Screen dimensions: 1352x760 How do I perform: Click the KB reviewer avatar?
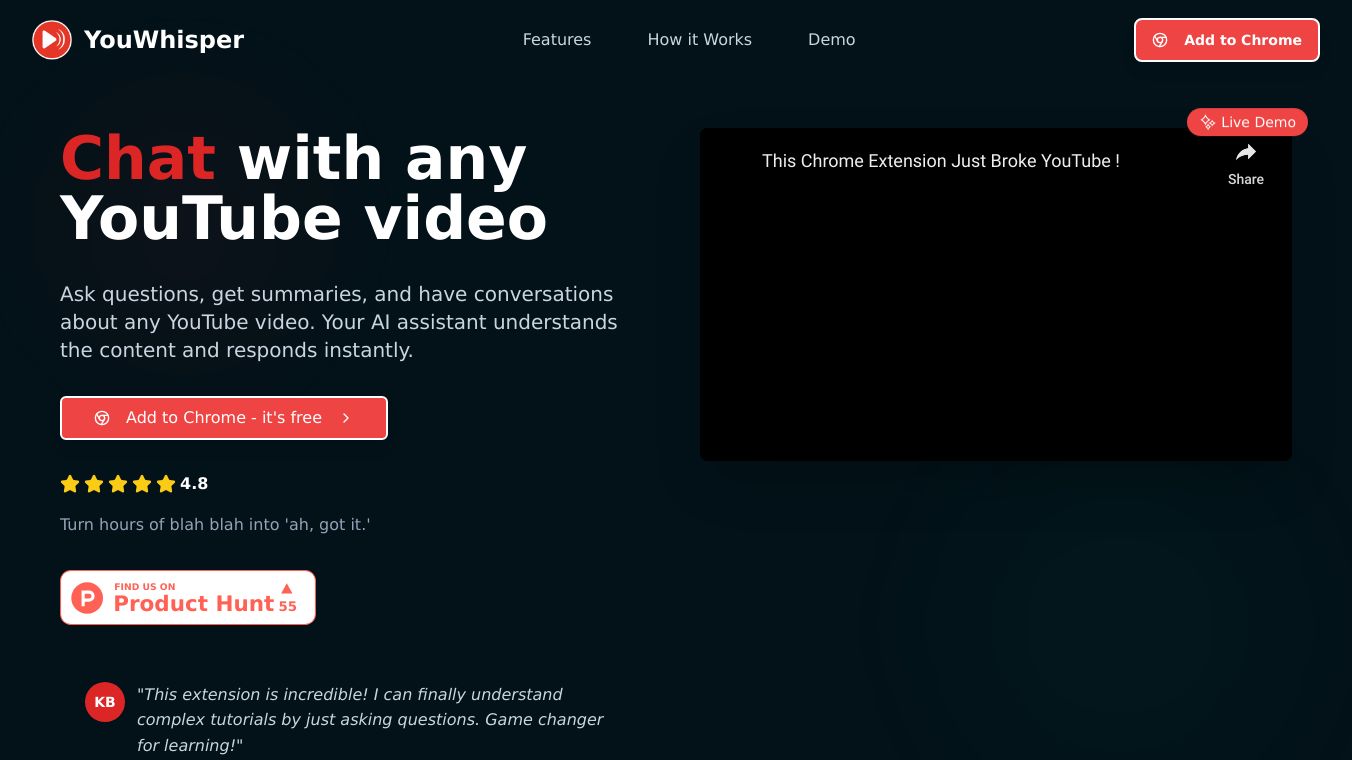(105, 702)
